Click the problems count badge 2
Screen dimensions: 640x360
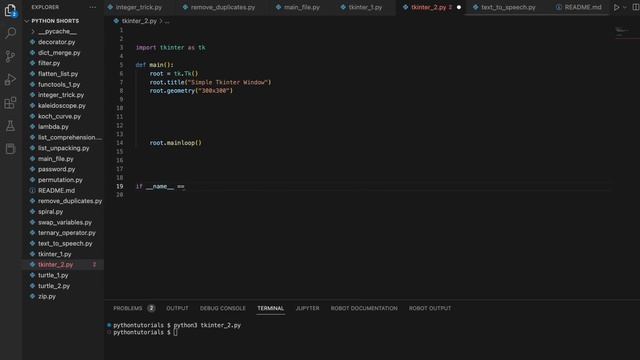(x=151, y=308)
